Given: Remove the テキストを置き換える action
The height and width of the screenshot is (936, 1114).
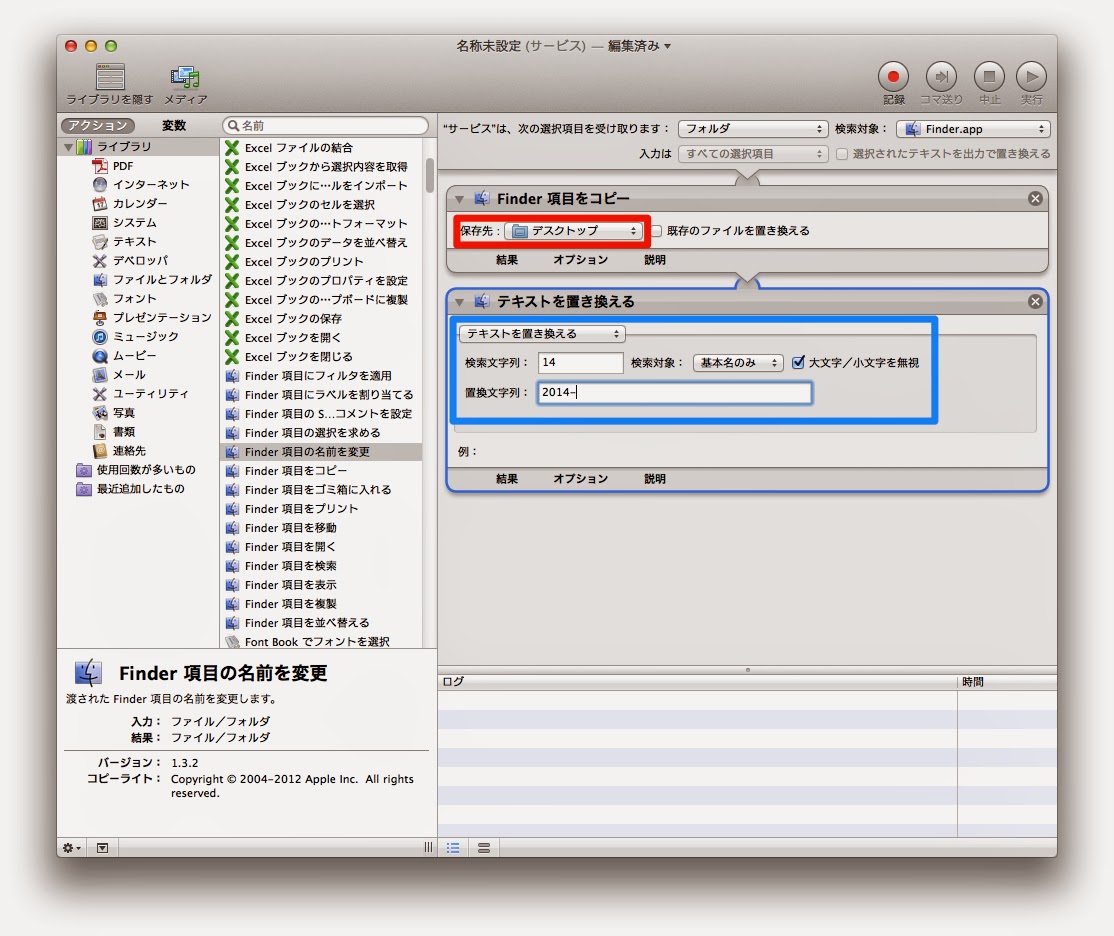Looking at the screenshot, I should 1035,302.
